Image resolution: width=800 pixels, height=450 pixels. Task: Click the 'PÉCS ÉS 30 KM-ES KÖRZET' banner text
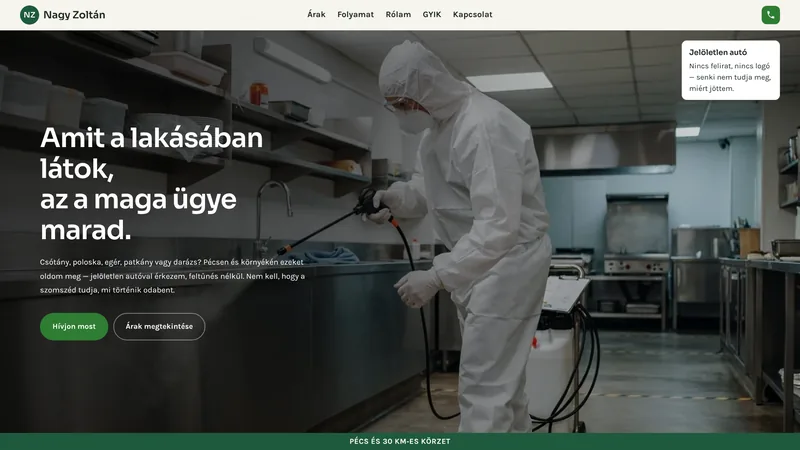(400, 441)
